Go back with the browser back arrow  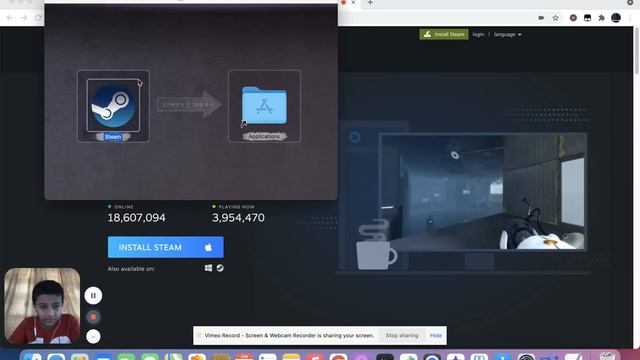pos(9,18)
